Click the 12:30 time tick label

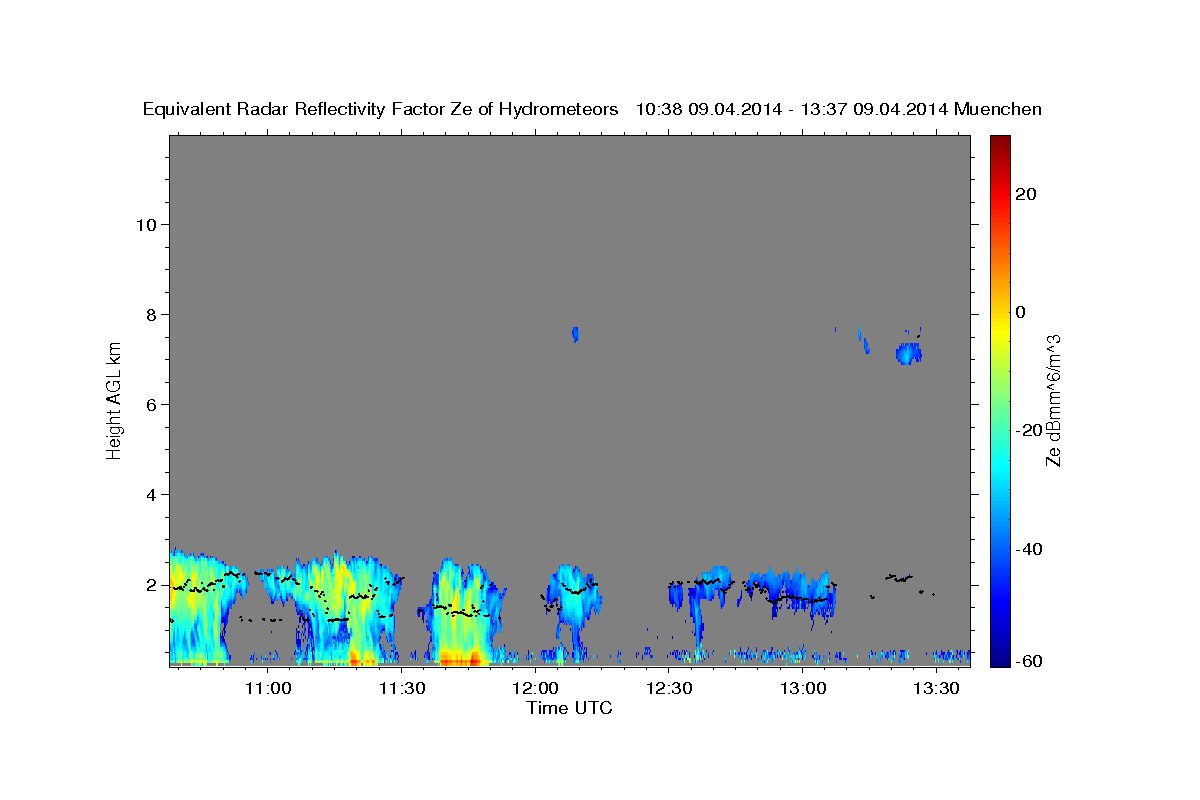[669, 688]
